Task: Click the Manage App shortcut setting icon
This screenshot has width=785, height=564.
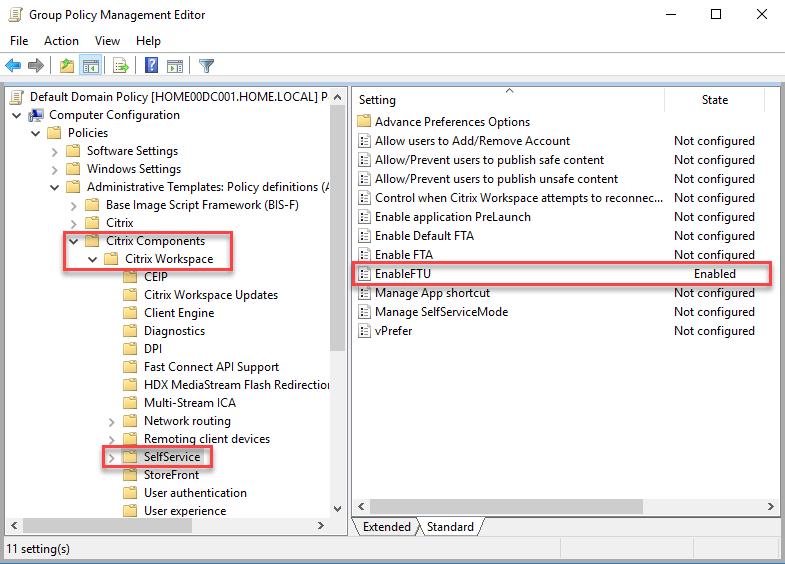Action: coord(364,293)
